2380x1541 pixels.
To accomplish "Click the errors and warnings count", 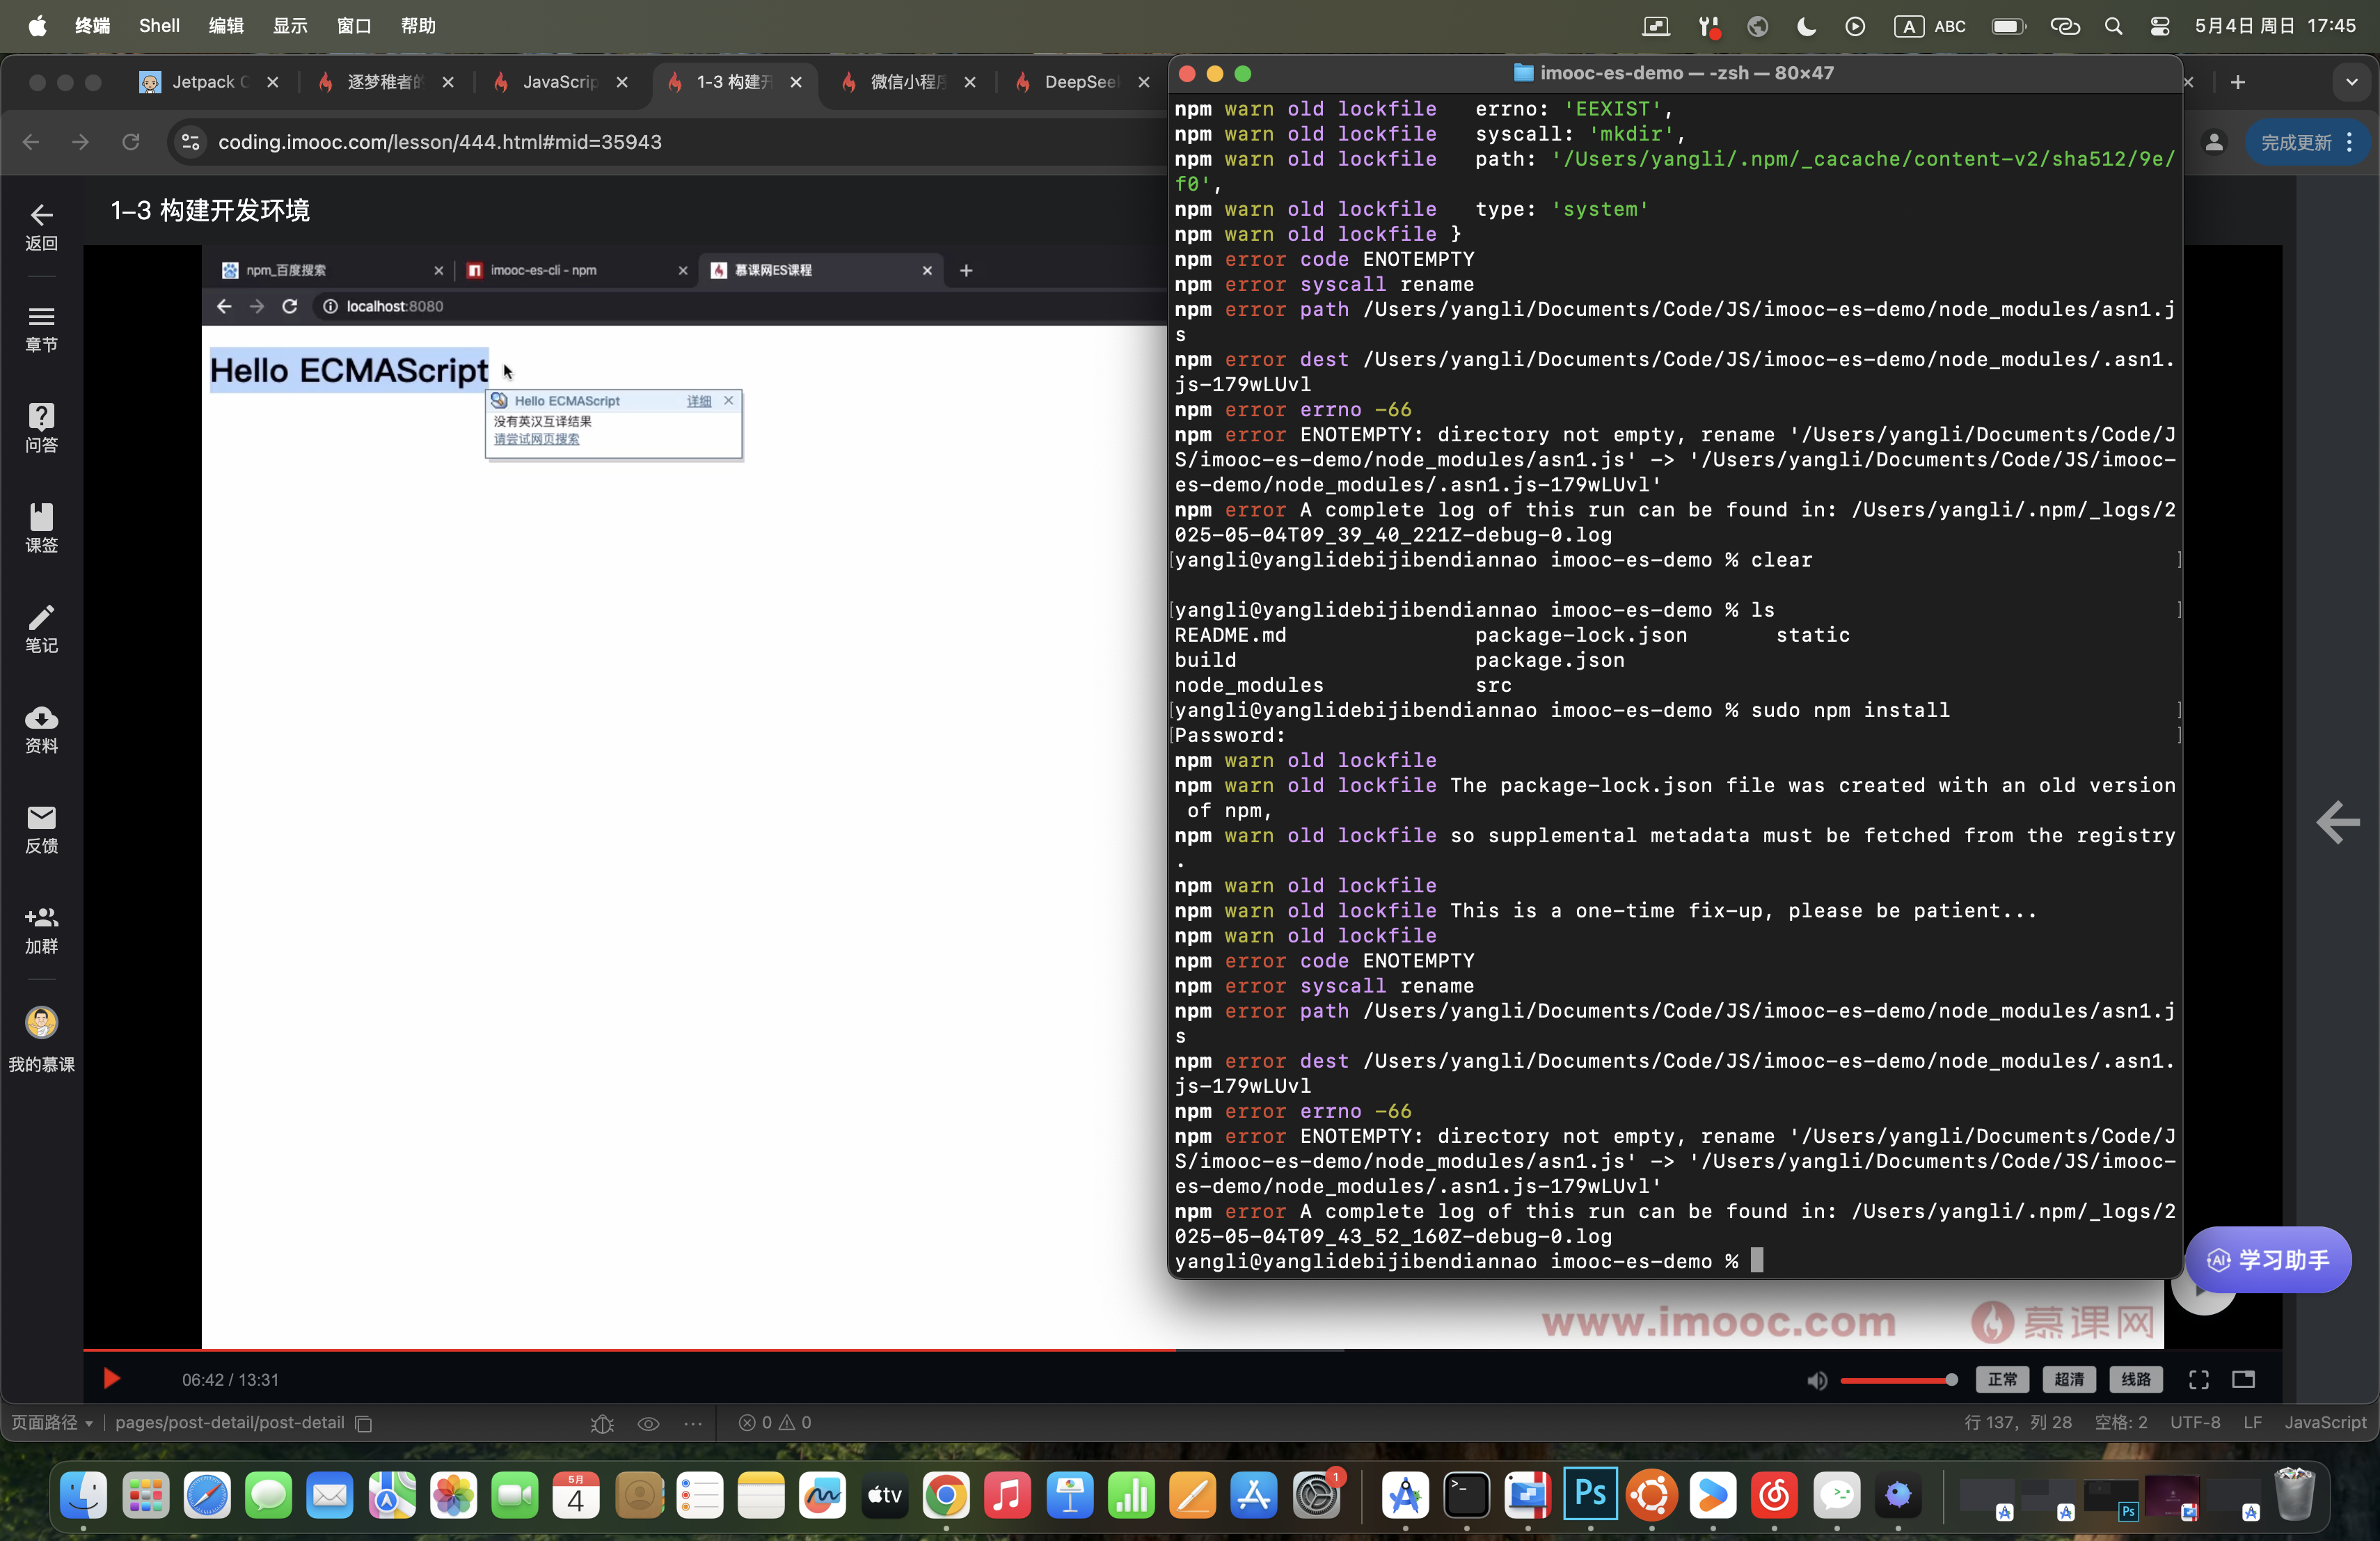I will (775, 1422).
